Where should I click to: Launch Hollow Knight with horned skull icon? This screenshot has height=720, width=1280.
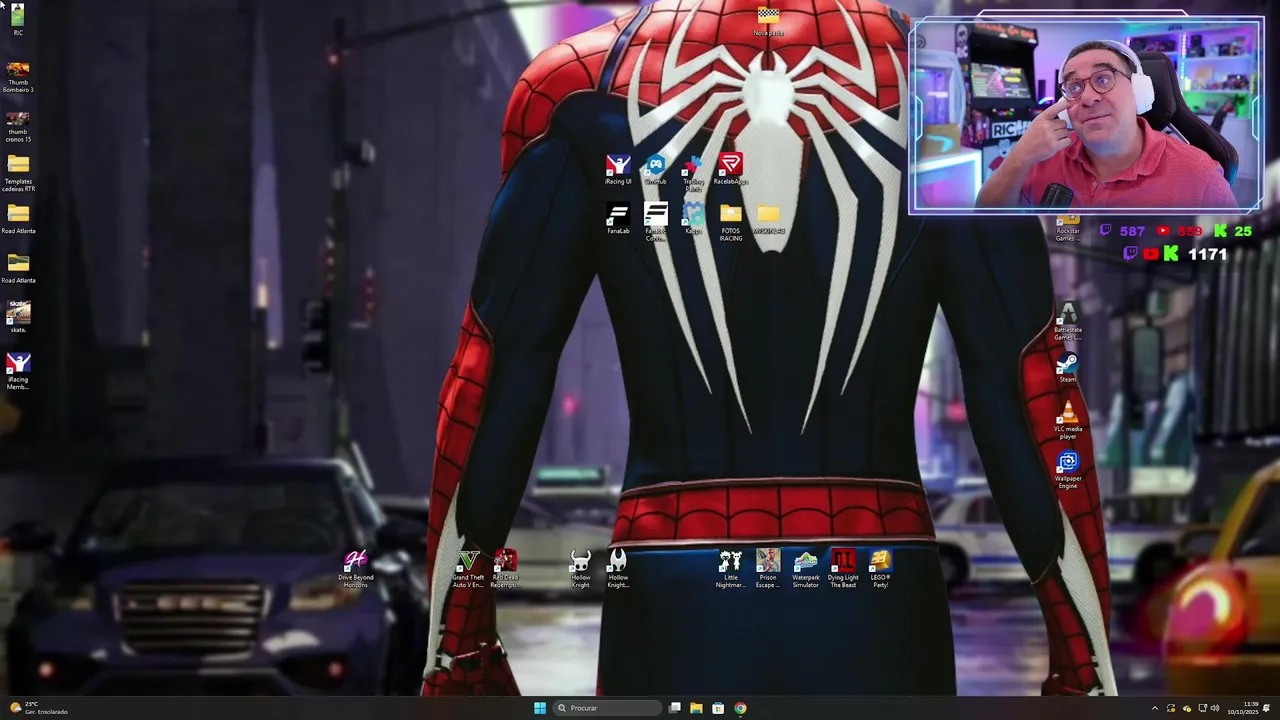pos(580,569)
